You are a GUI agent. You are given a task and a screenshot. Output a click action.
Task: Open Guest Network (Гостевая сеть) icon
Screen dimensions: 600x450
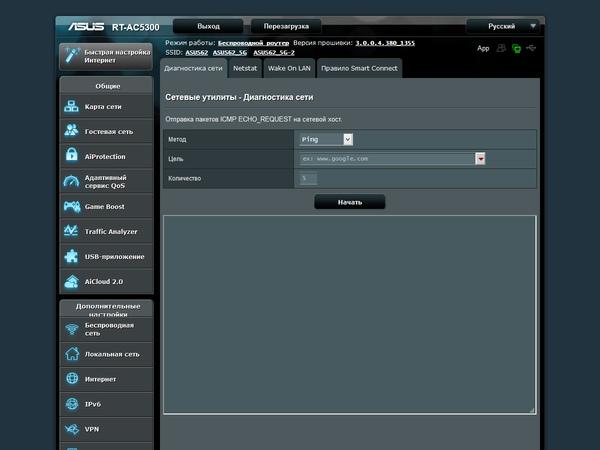click(x=72, y=131)
